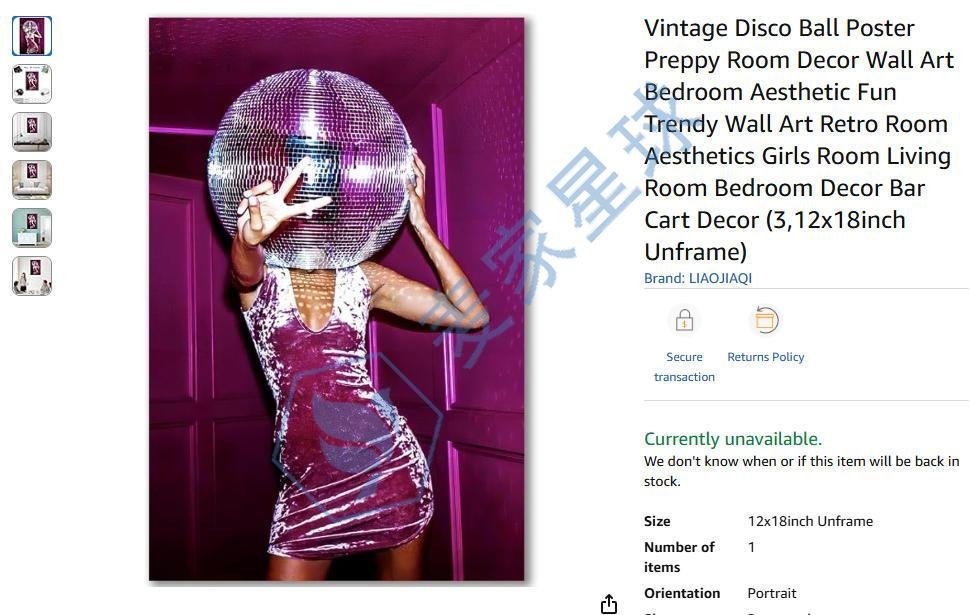The height and width of the screenshot is (615, 970).
Task: Click the 12x18inch Unframe size value
Action: [x=810, y=521]
